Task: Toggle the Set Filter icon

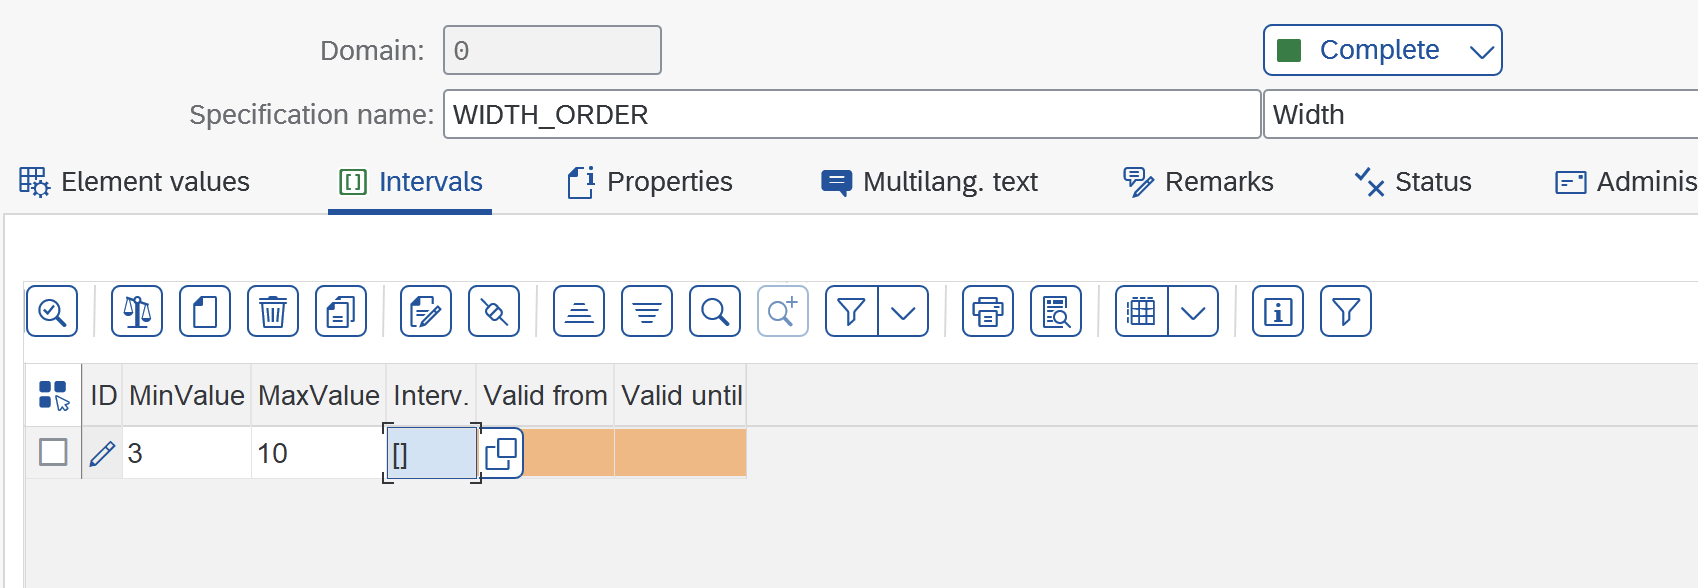Action: 1345,311
